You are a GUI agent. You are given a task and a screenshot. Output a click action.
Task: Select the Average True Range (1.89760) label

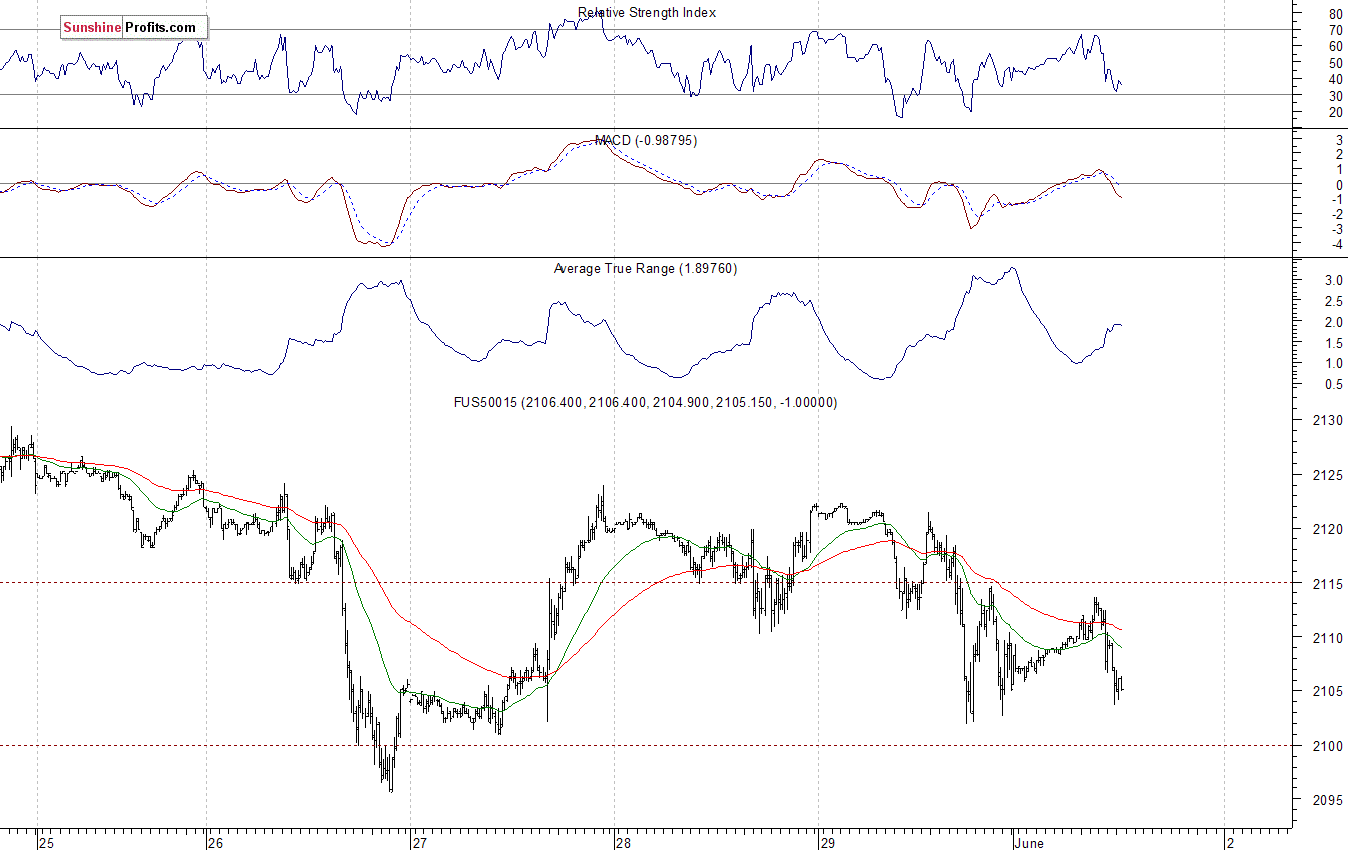click(x=645, y=269)
